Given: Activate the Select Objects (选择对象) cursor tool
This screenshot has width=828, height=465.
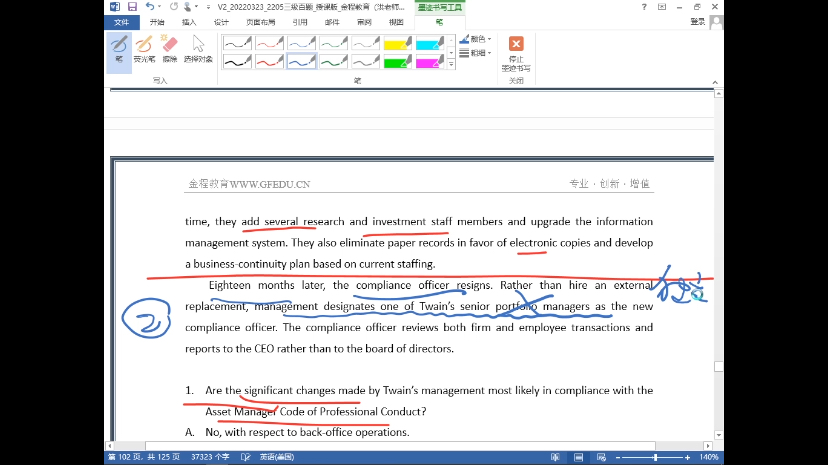Looking at the screenshot, I should (198, 48).
